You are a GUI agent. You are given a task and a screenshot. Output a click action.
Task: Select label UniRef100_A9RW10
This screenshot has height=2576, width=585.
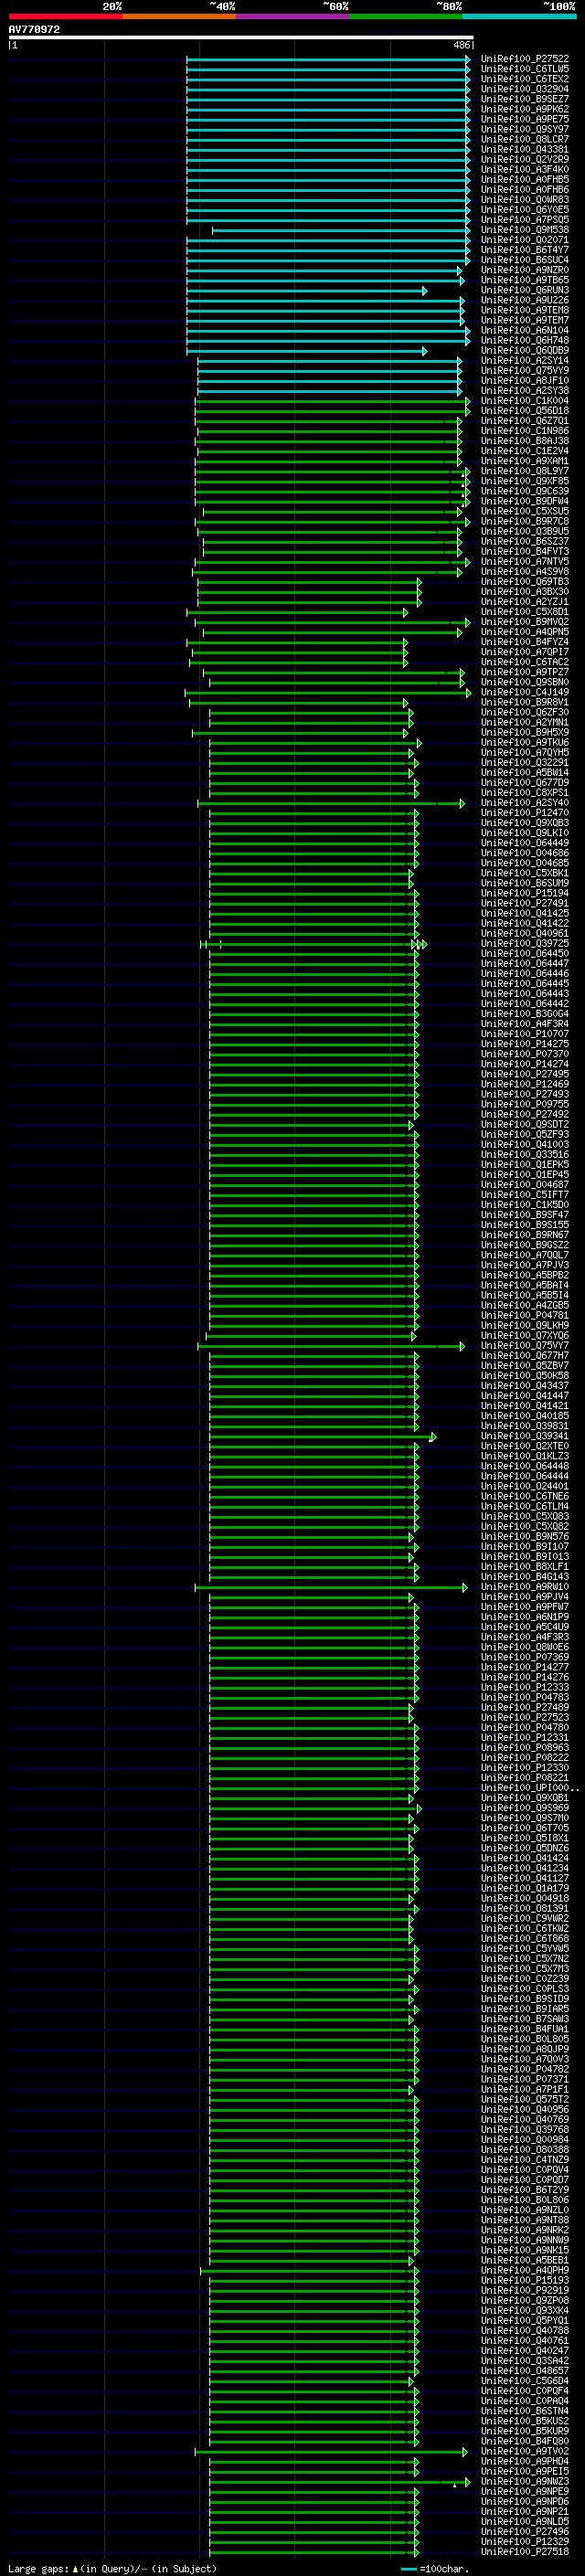(x=525, y=1586)
